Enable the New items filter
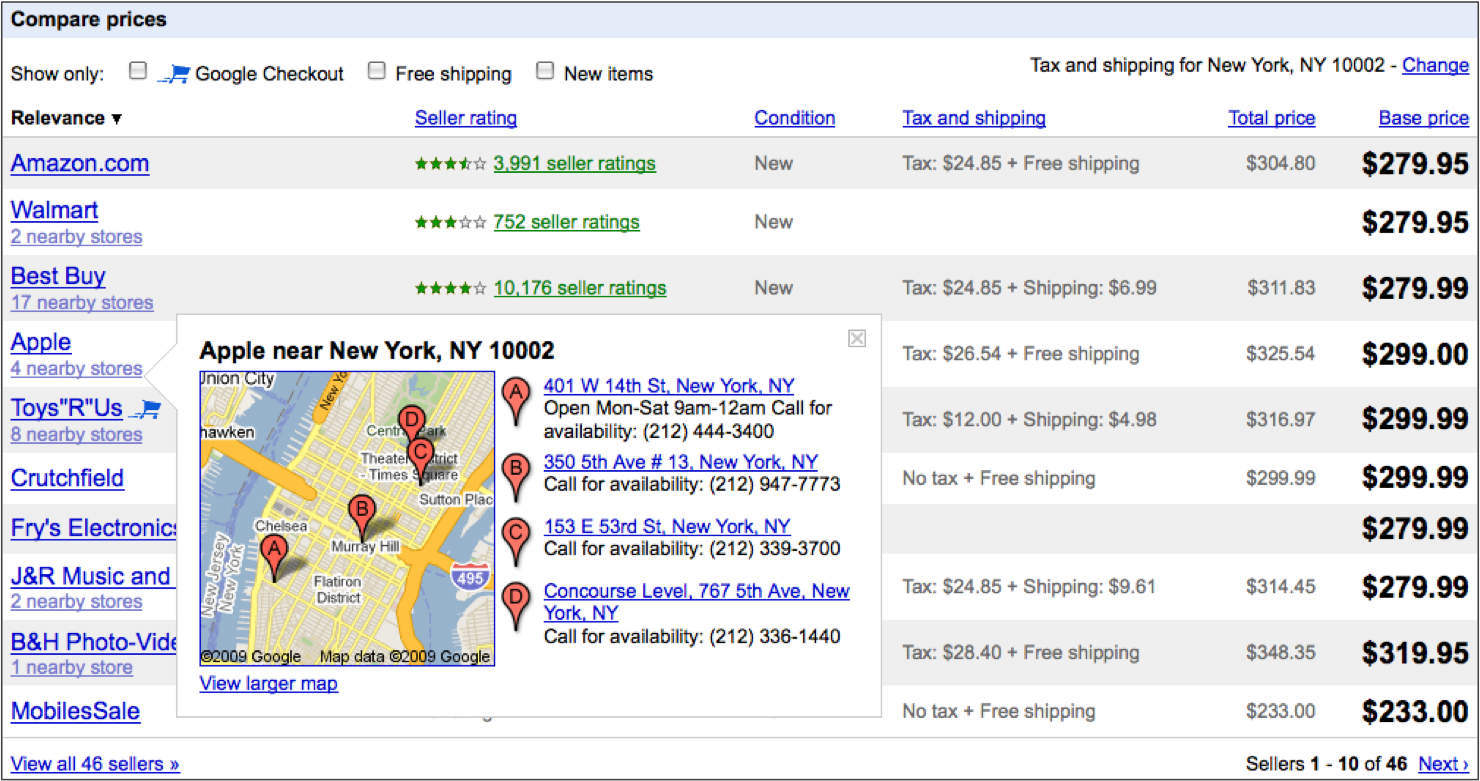1480x781 pixels. pos(545,70)
